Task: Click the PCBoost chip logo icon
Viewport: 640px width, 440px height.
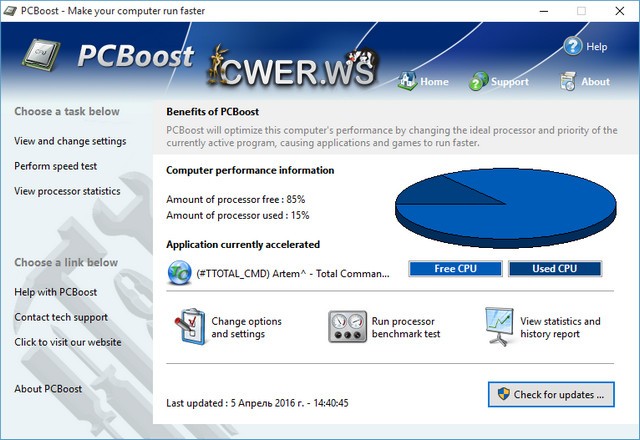Action: click(x=41, y=56)
